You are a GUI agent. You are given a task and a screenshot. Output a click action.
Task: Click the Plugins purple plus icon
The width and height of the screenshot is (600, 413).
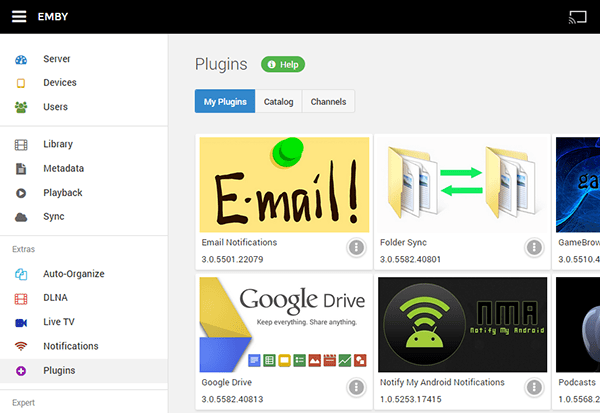21,371
